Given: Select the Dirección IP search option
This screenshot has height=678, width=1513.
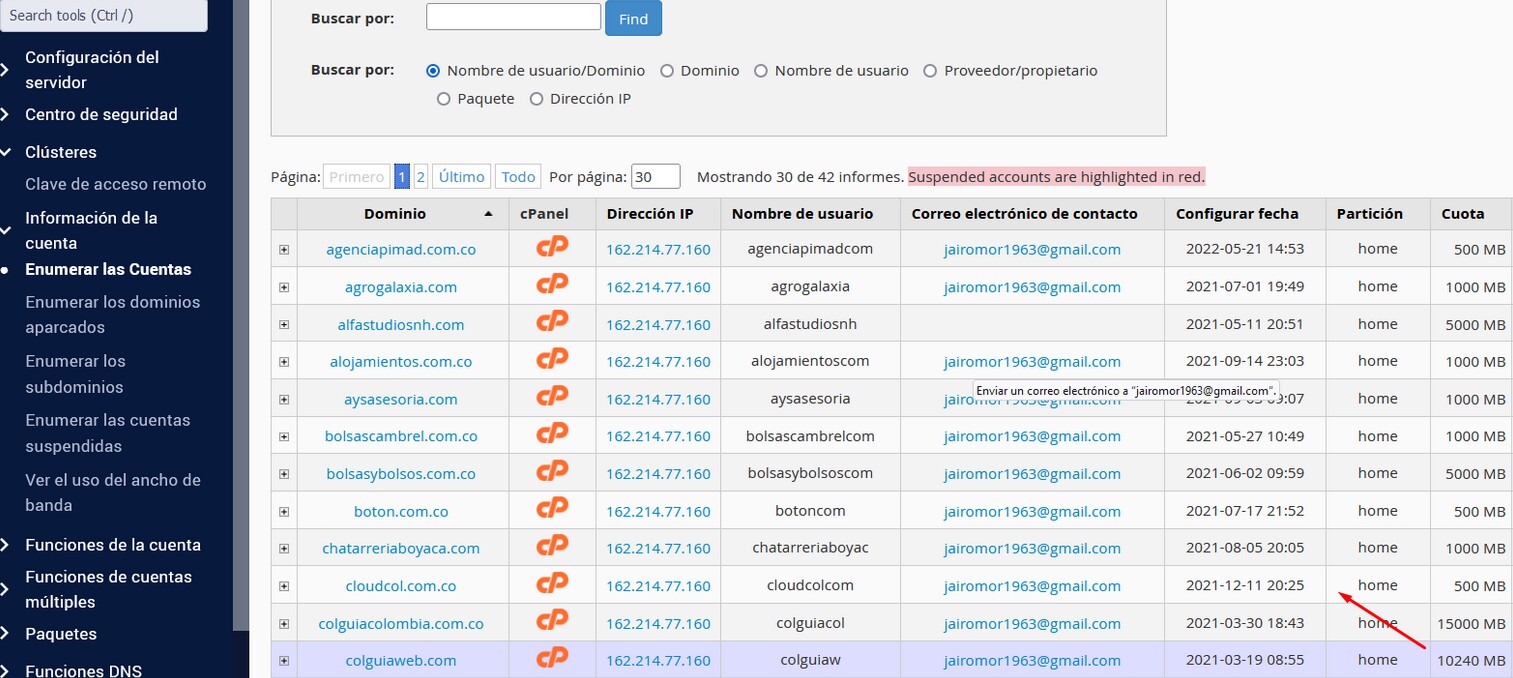Looking at the screenshot, I should pos(537,98).
